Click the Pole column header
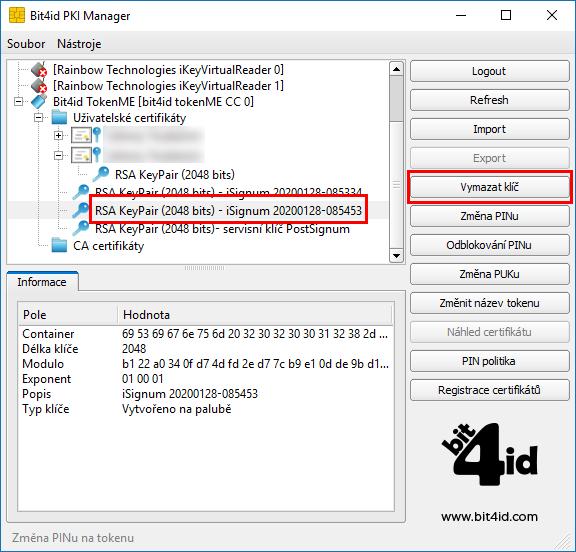 pyautogui.click(x=68, y=315)
